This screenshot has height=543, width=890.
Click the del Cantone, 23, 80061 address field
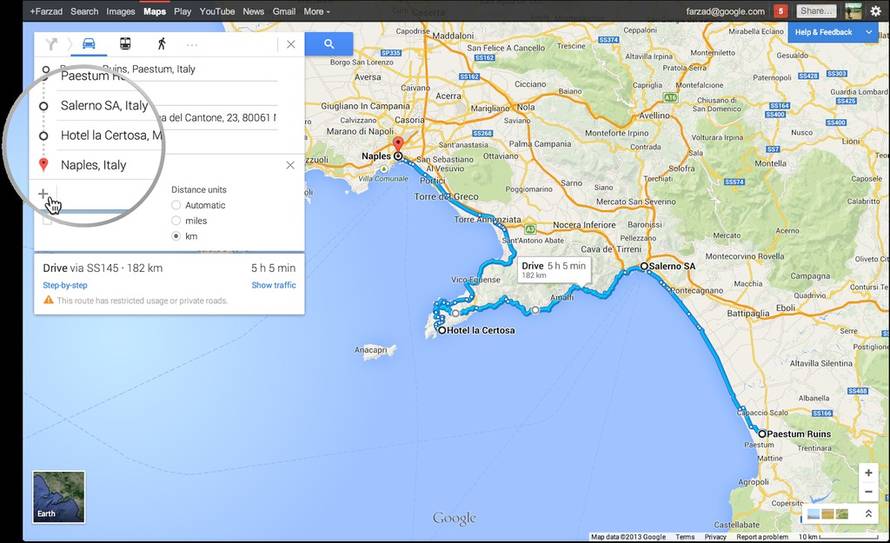tap(221, 117)
